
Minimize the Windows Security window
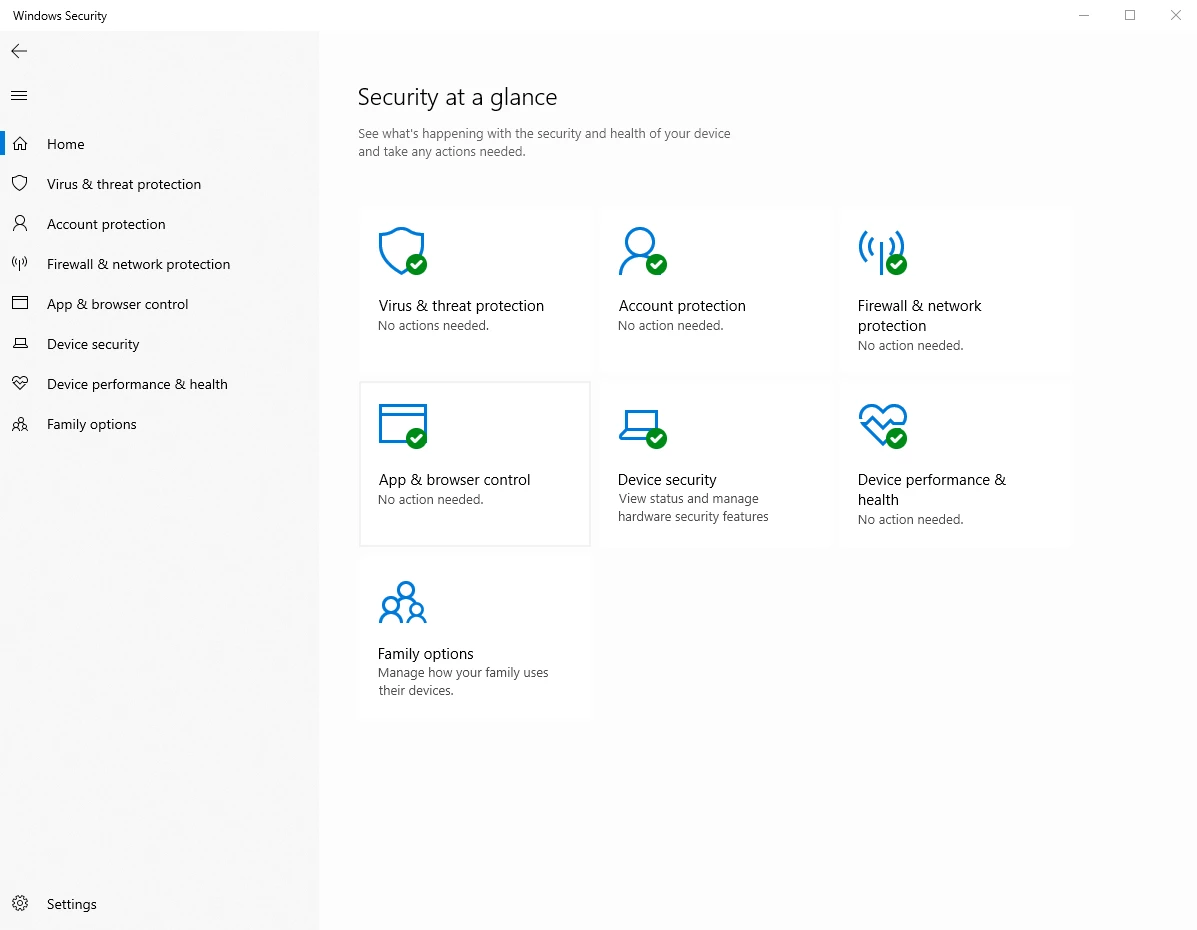pos(1083,15)
